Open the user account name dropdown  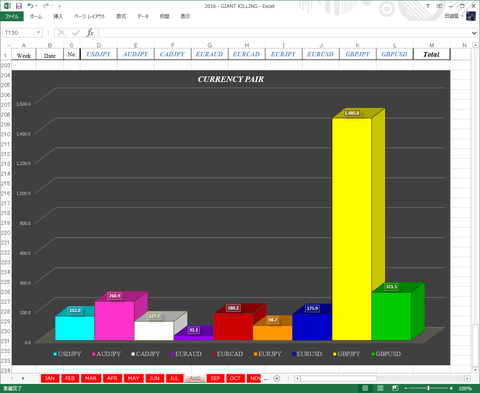click(x=454, y=16)
